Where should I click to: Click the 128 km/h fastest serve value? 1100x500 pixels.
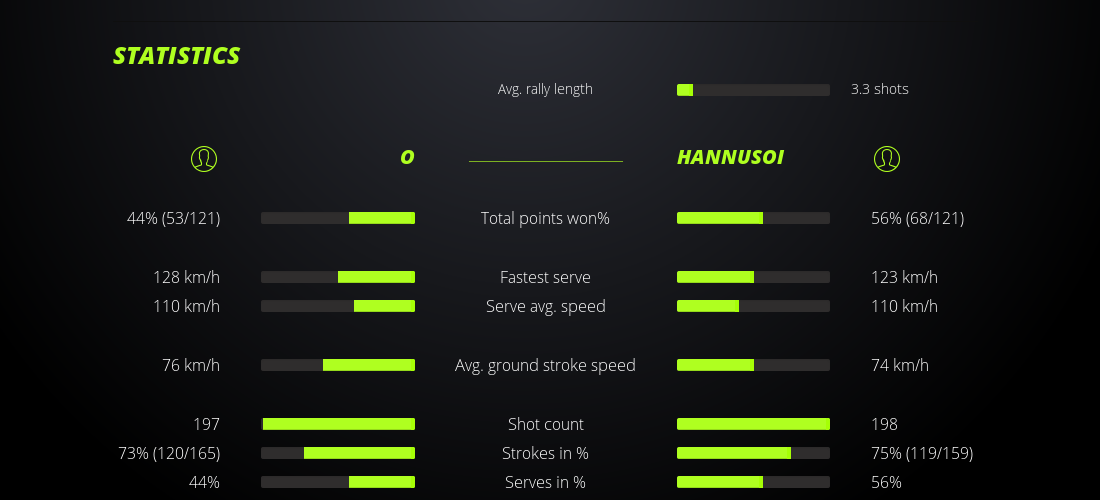point(186,277)
